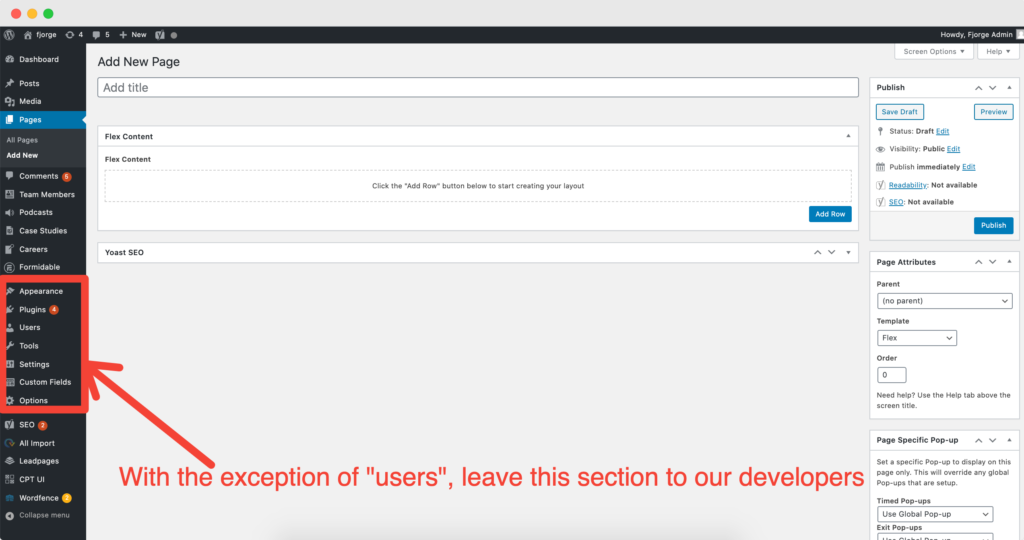
Task: Open the Screen Options tab
Action: point(934,51)
